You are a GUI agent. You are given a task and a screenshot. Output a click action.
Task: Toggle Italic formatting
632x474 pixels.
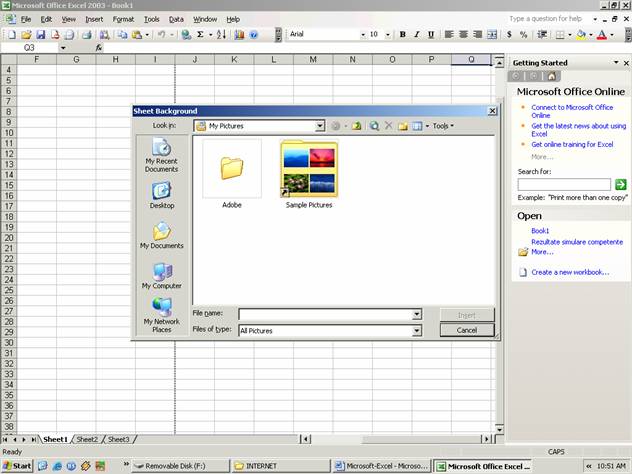point(417,35)
